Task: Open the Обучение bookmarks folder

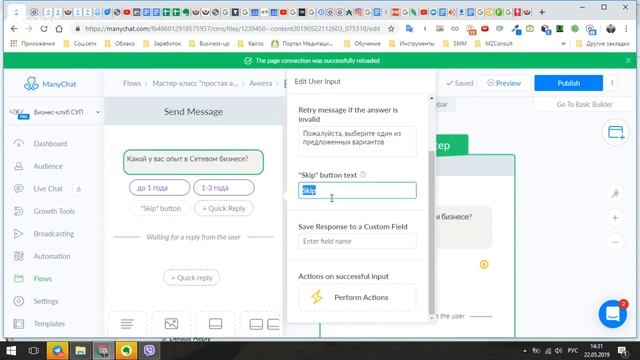Action: click(362, 43)
